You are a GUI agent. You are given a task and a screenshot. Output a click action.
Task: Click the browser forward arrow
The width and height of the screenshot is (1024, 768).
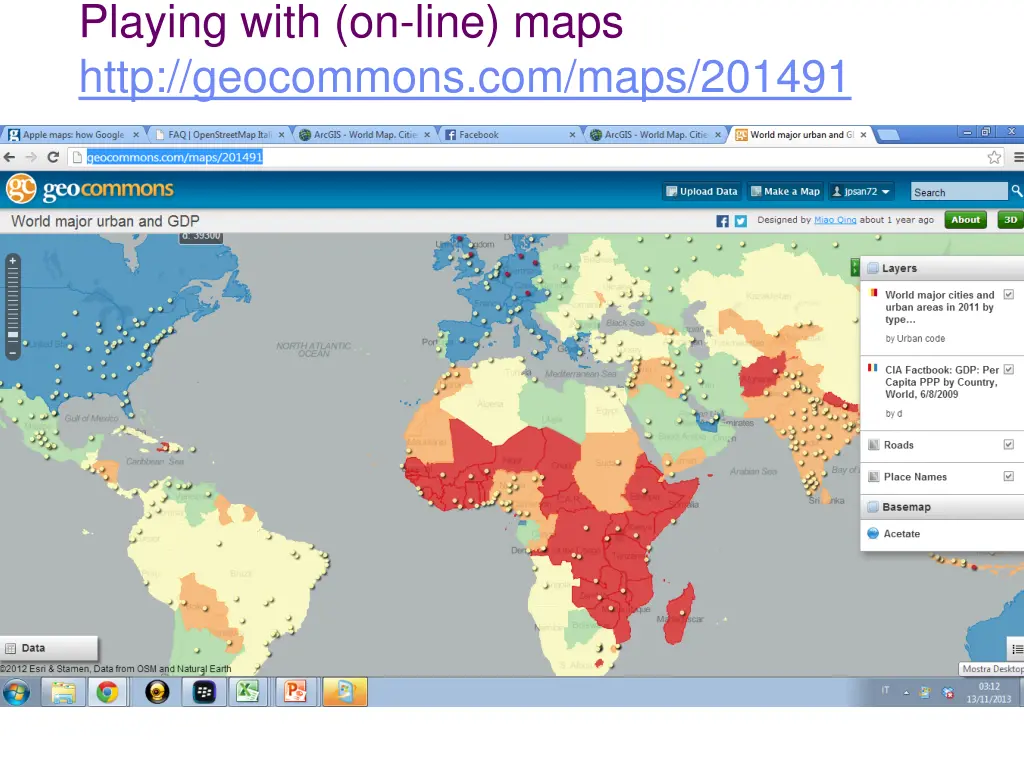pyautogui.click(x=31, y=157)
